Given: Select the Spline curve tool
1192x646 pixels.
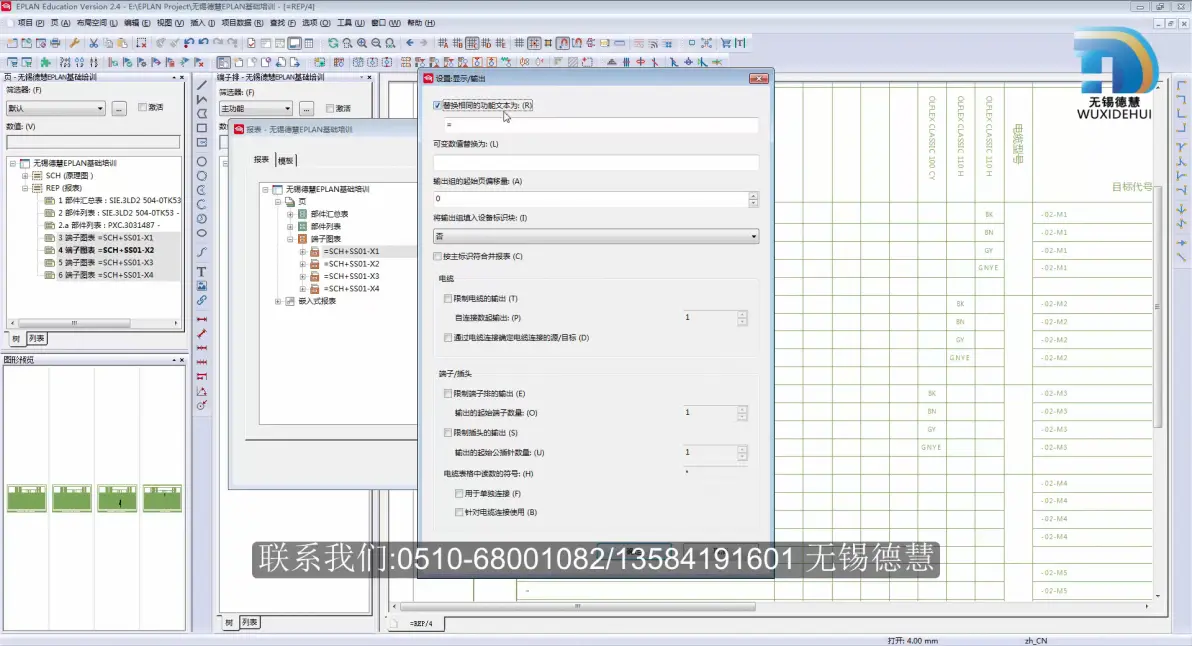Looking at the screenshot, I should pyautogui.click(x=201, y=252).
